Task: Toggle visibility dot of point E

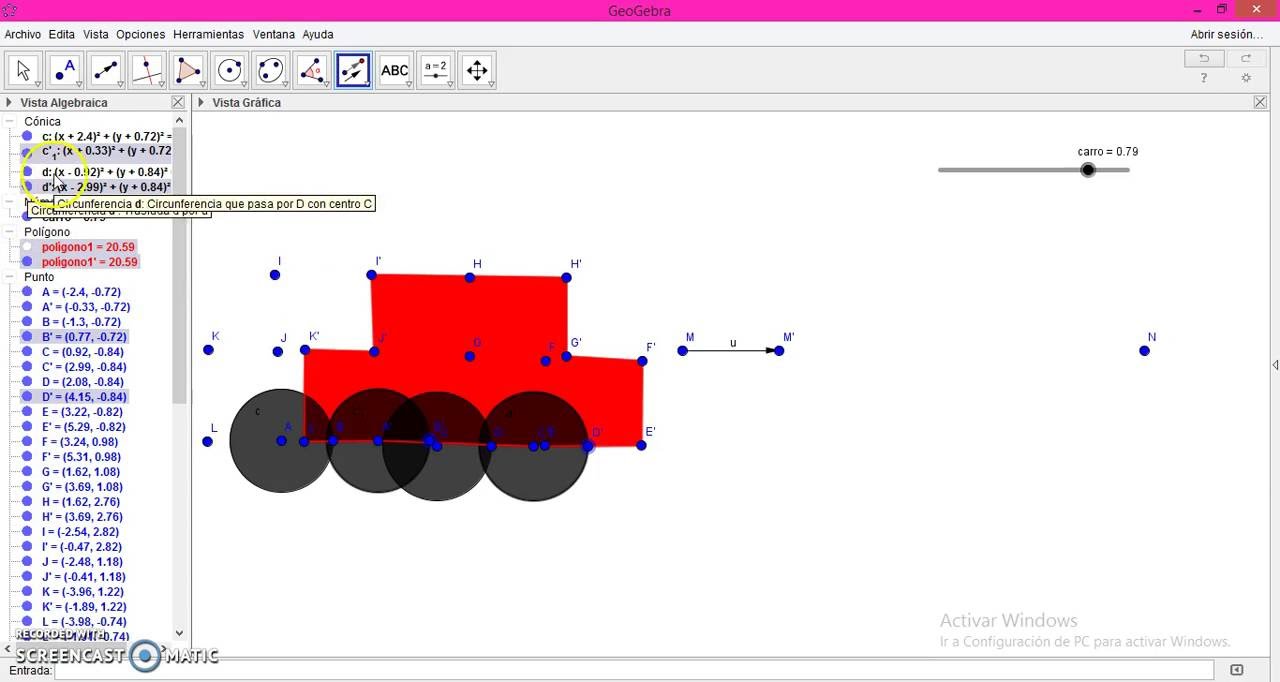Action: coord(27,412)
